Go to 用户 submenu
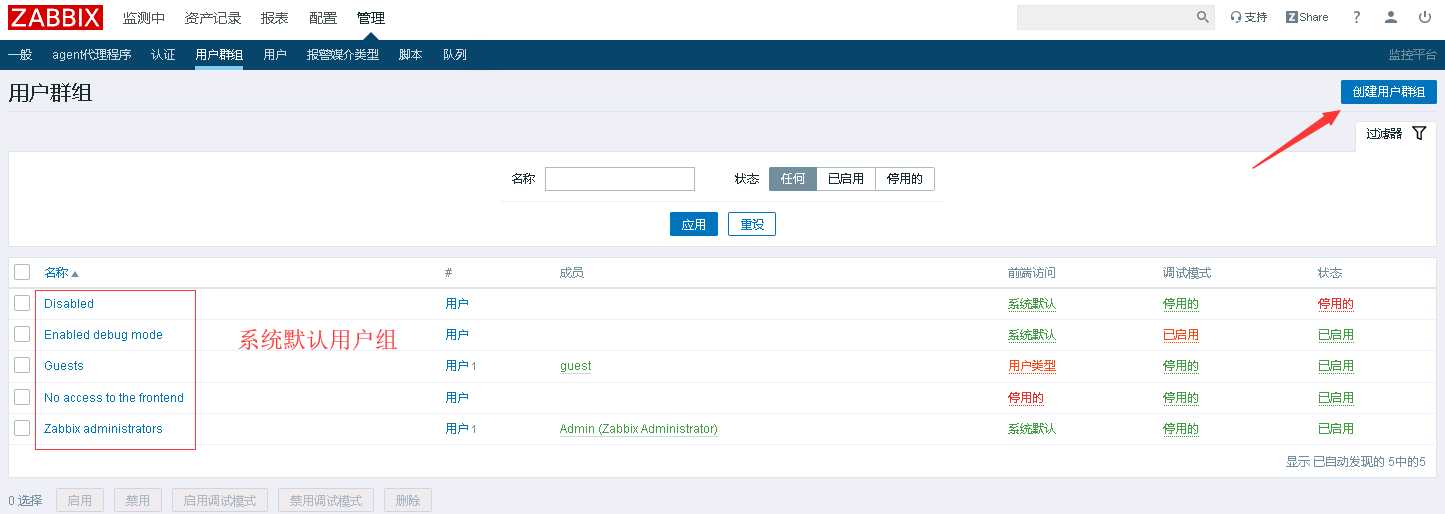Image resolution: width=1445 pixels, height=514 pixels. coord(275,55)
